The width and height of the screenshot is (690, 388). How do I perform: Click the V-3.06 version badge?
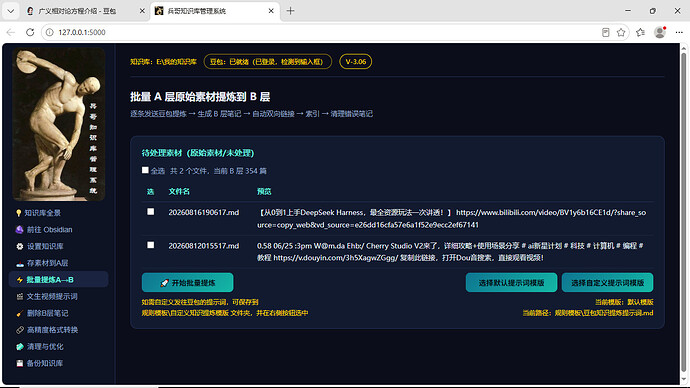click(356, 62)
